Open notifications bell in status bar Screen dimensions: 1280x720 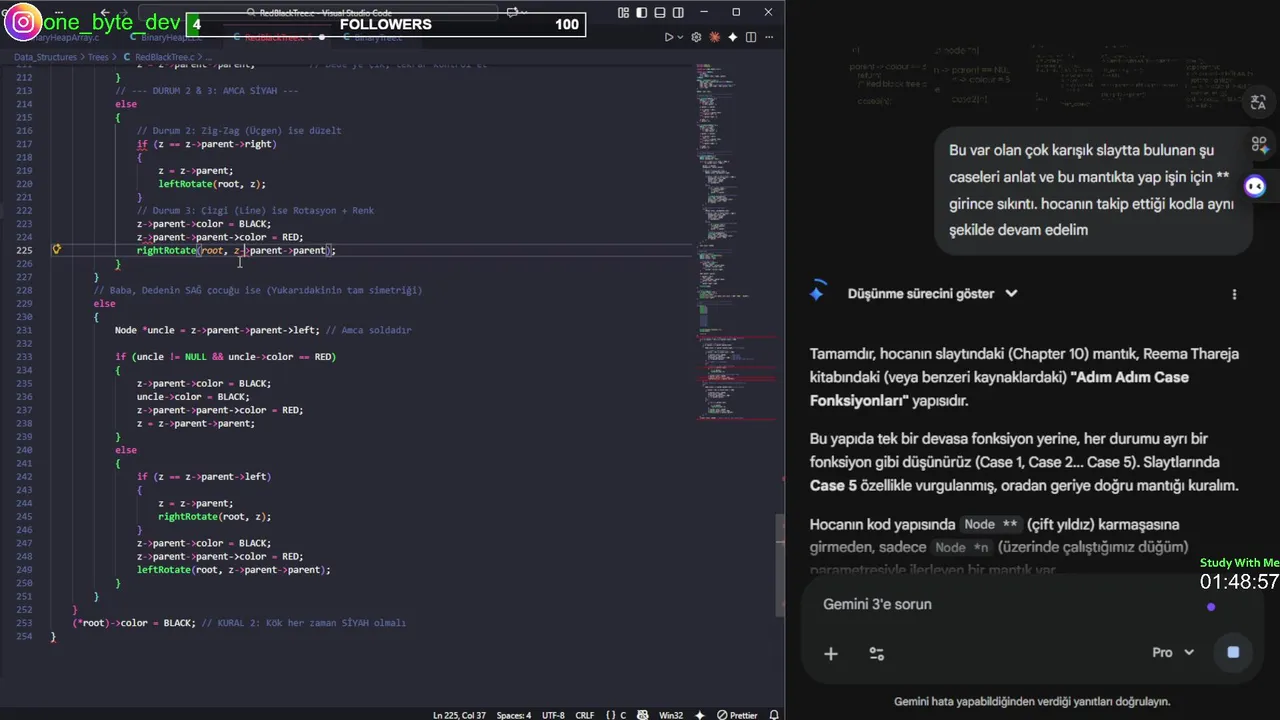pos(775,715)
